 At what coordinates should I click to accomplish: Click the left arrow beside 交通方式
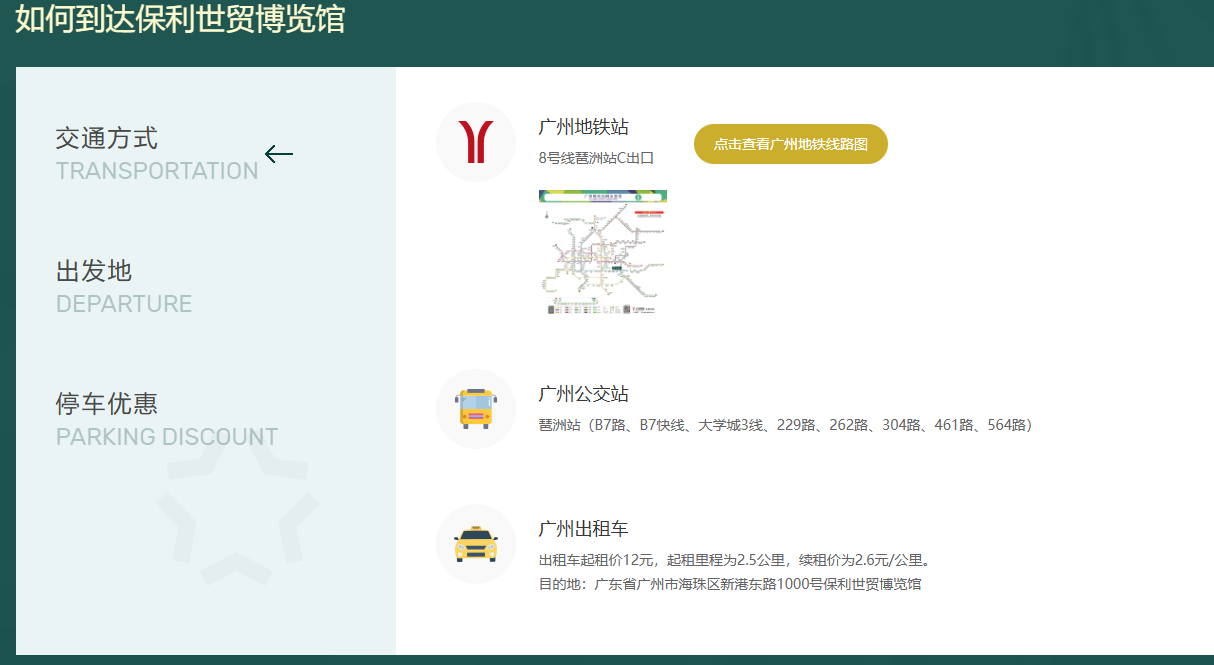[x=279, y=154]
